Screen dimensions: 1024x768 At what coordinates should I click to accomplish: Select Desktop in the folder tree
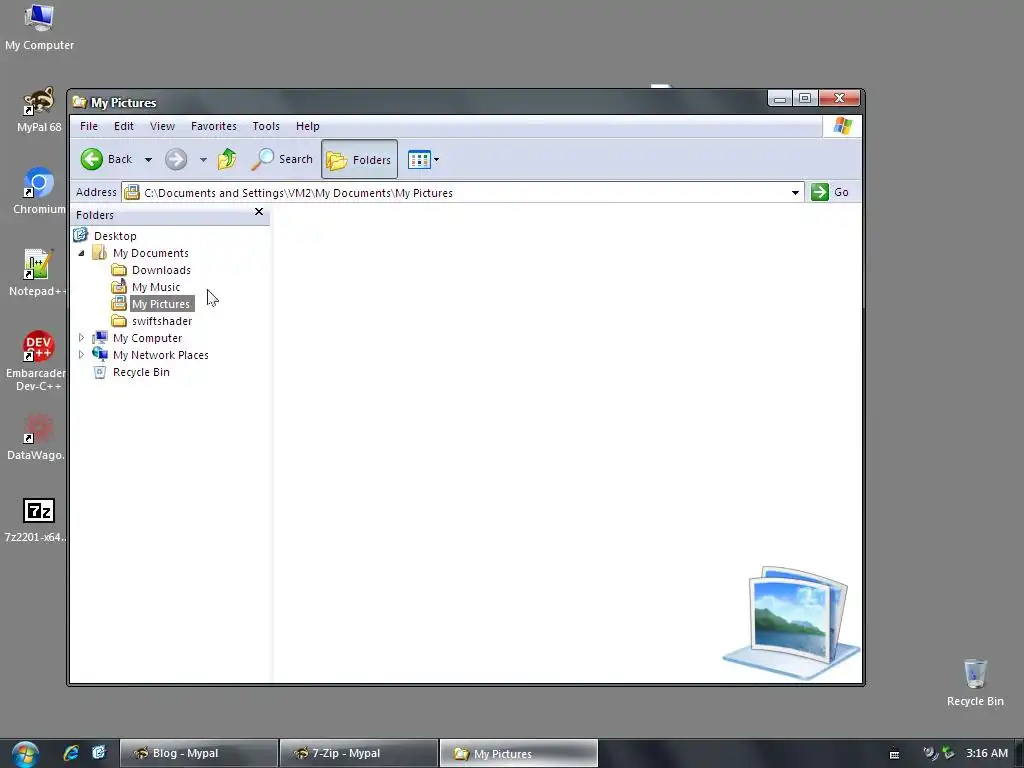coord(115,236)
